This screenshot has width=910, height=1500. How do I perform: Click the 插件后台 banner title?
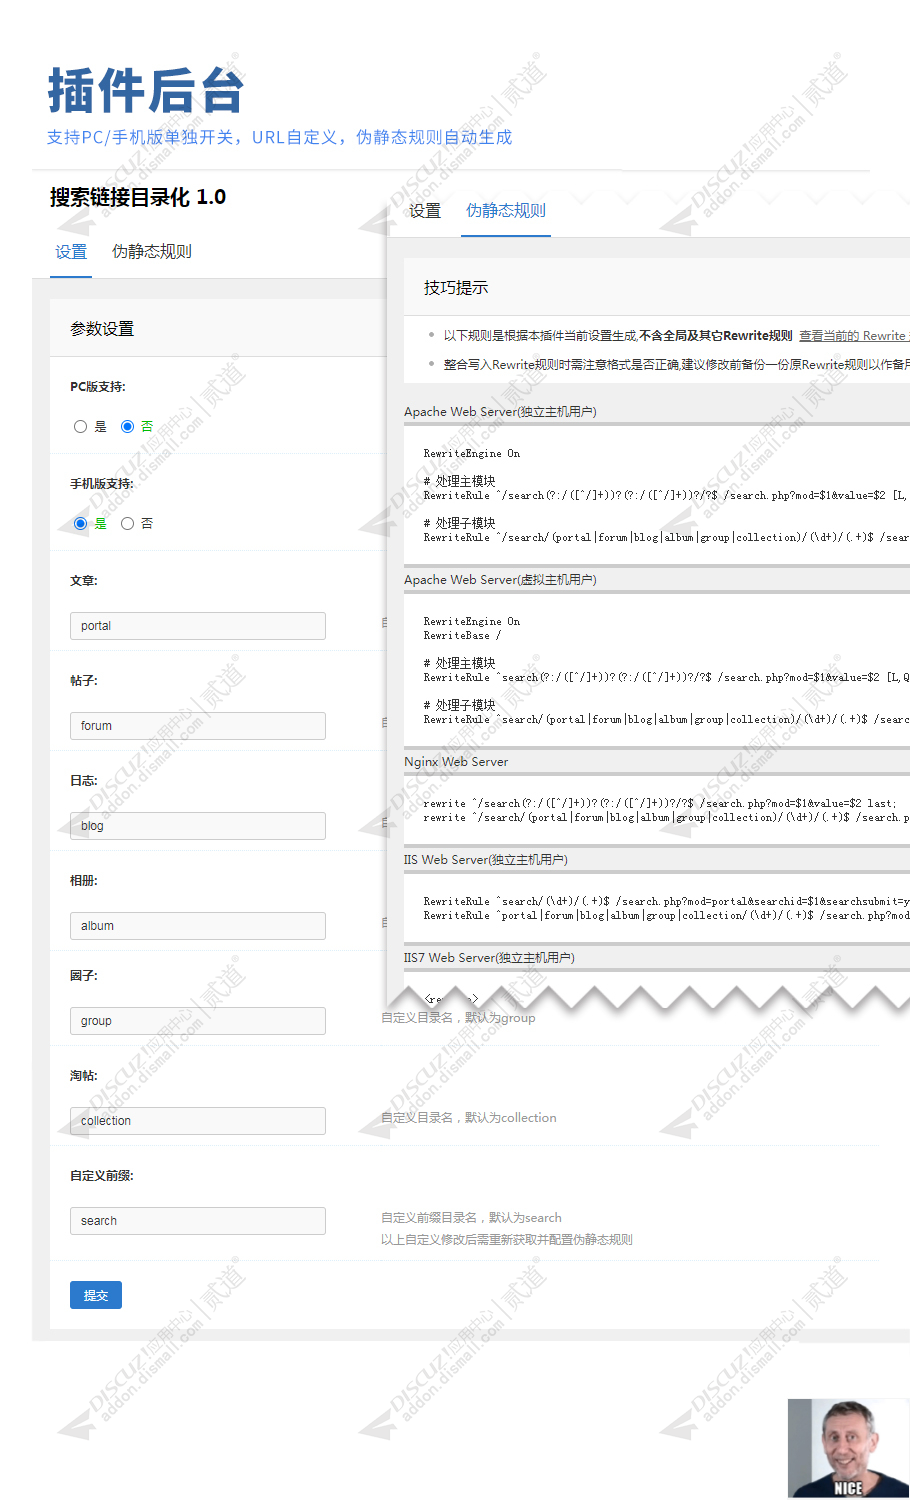[146, 91]
